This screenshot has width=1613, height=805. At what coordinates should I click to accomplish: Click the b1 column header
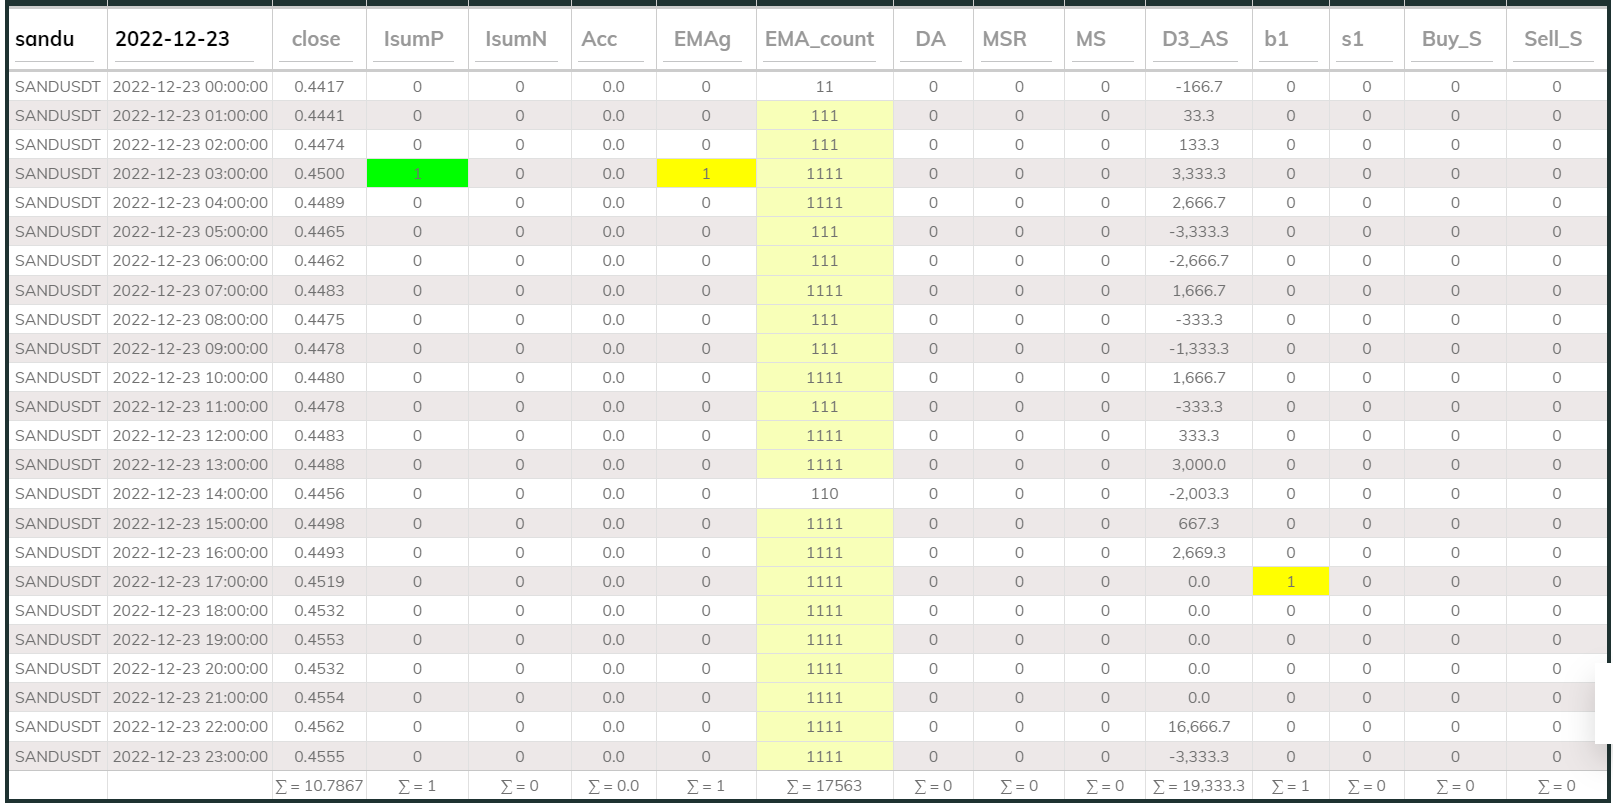(1277, 39)
